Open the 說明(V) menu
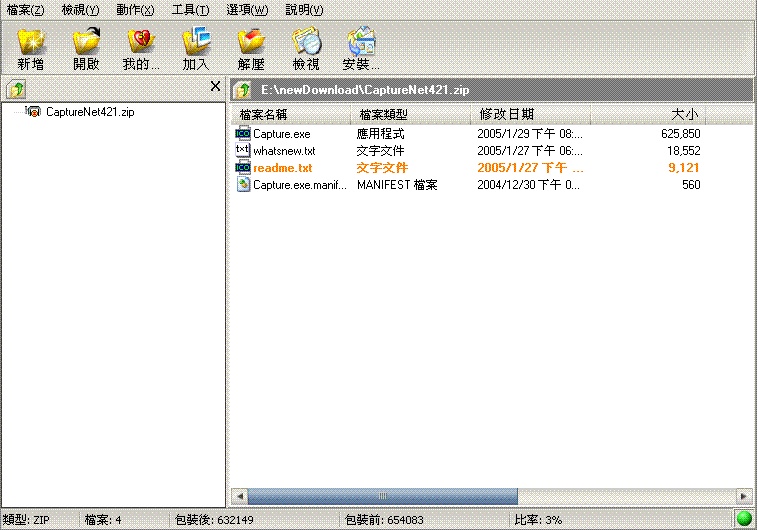 click(305, 10)
